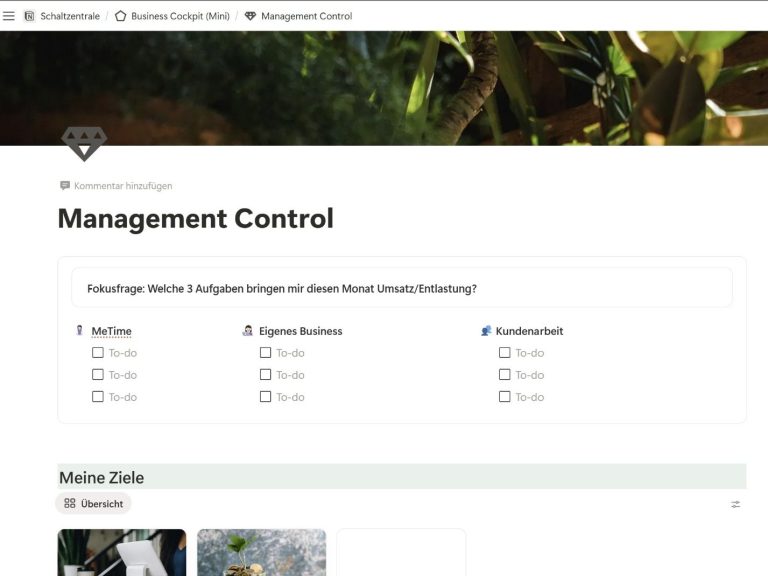This screenshot has width=768, height=576.
Task: Click the Fokusfrage callout text
Action: coord(282,289)
